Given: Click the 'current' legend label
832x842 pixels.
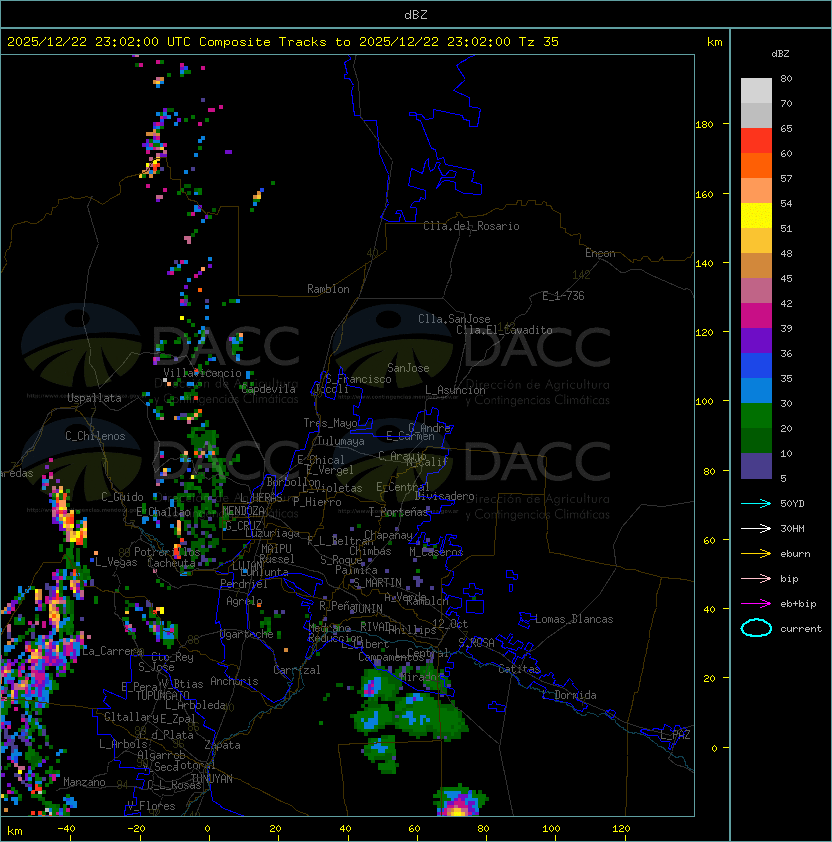Looking at the screenshot, I should pos(801,629).
